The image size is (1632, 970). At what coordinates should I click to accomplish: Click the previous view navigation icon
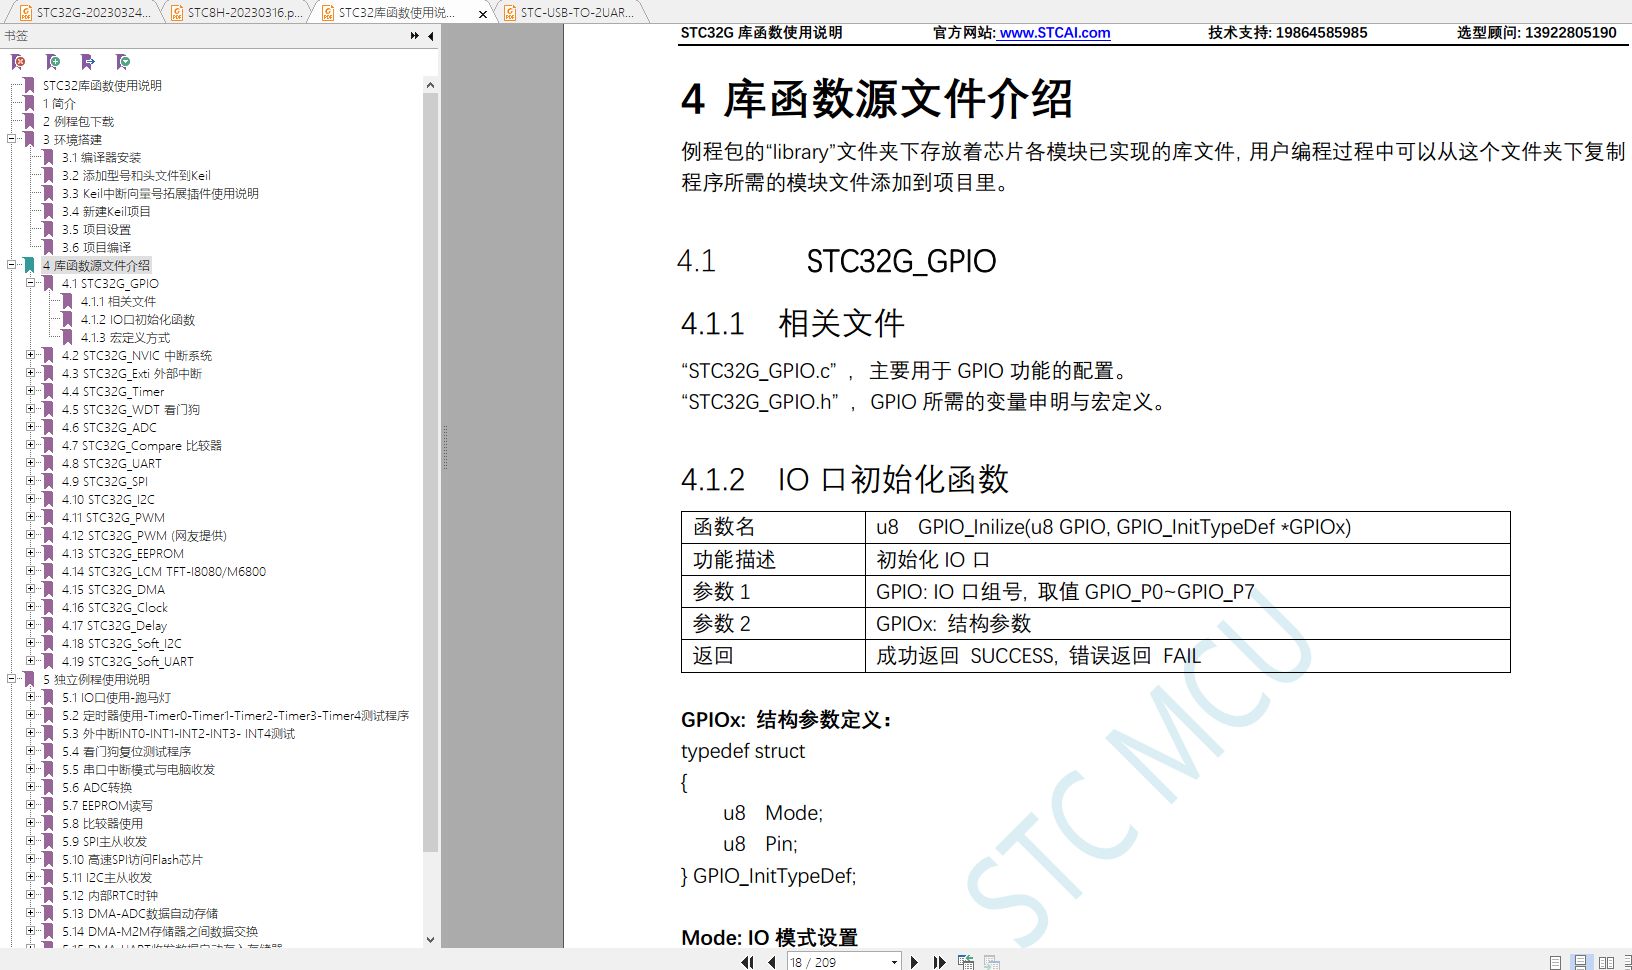[x=966, y=962]
